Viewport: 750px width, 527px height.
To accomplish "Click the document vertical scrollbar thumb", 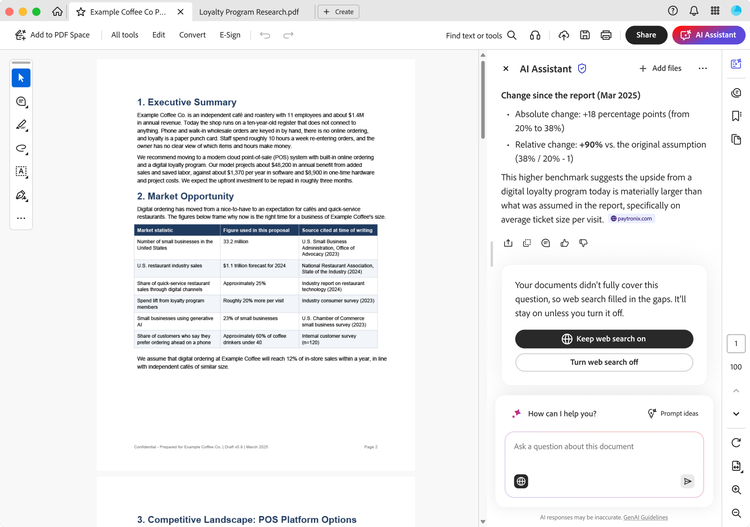I will (483, 99).
